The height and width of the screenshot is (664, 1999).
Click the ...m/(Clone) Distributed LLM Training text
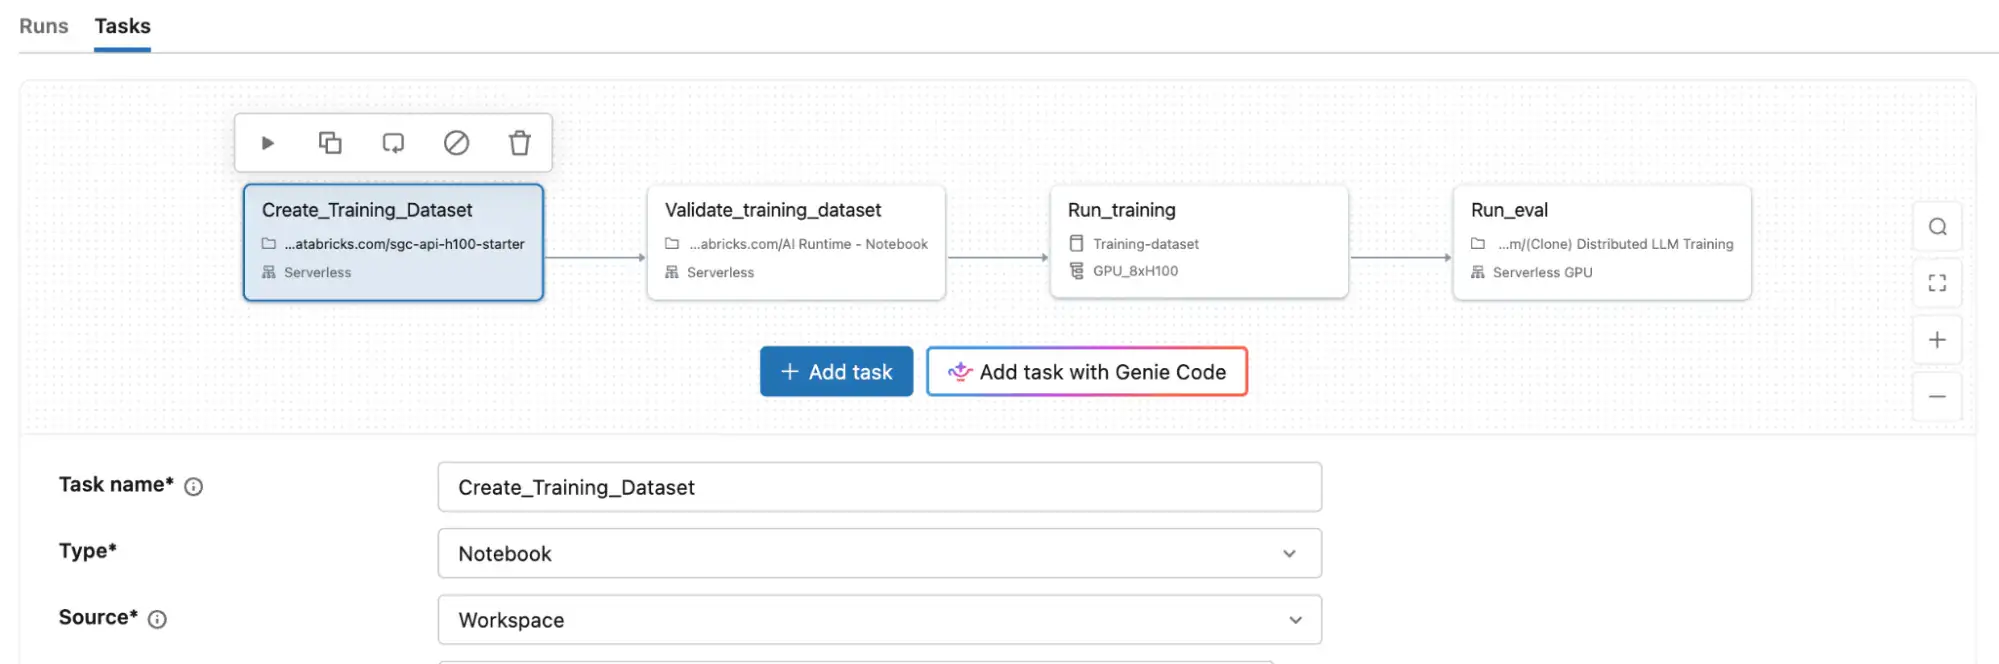pyautogui.click(x=1615, y=244)
